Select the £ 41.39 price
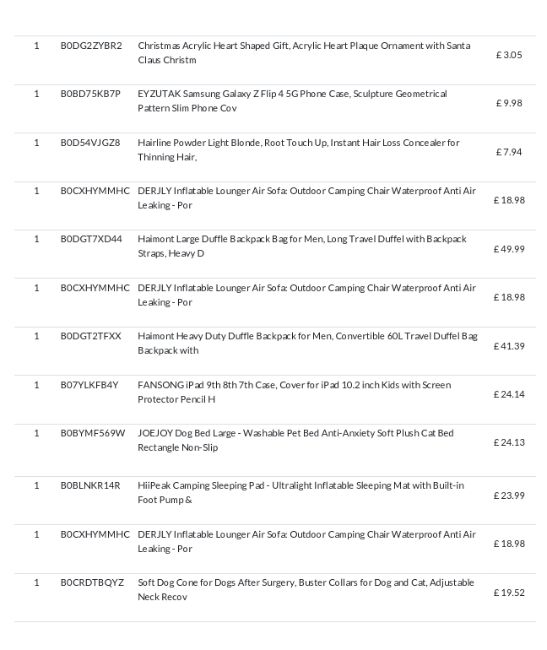This screenshot has width=547, height=650. [x=509, y=346]
